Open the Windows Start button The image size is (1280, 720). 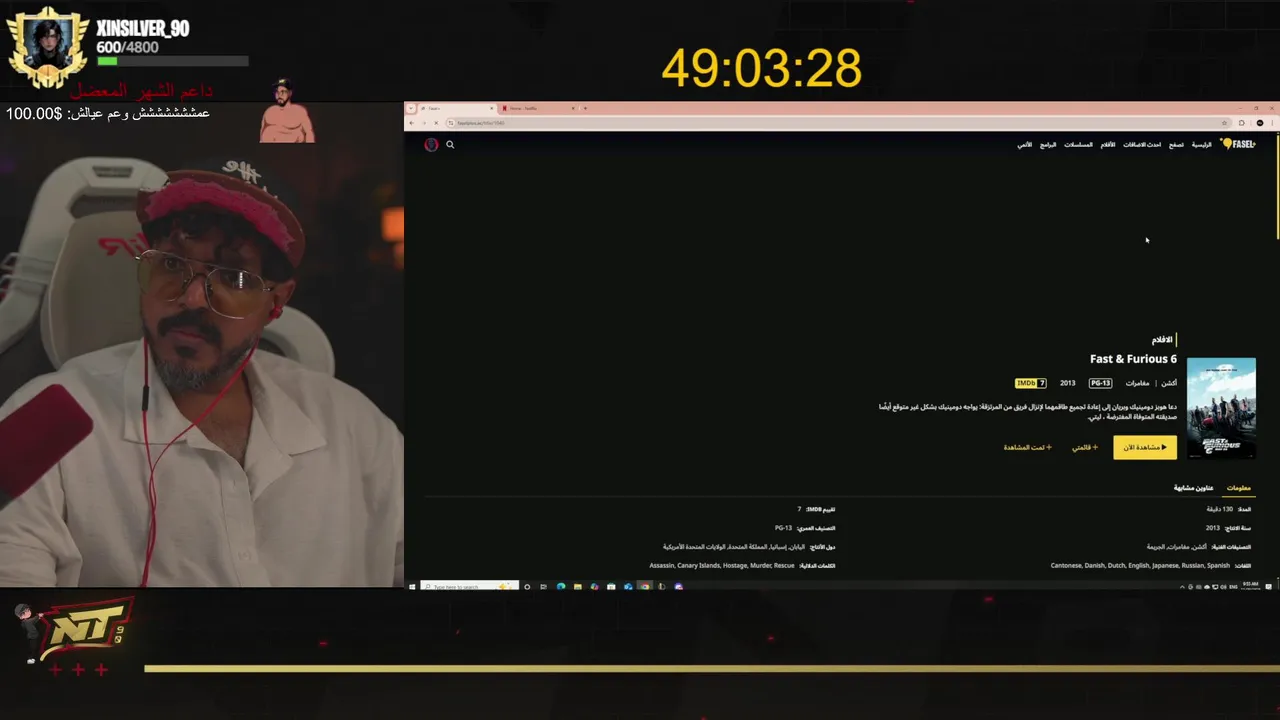(x=411, y=587)
